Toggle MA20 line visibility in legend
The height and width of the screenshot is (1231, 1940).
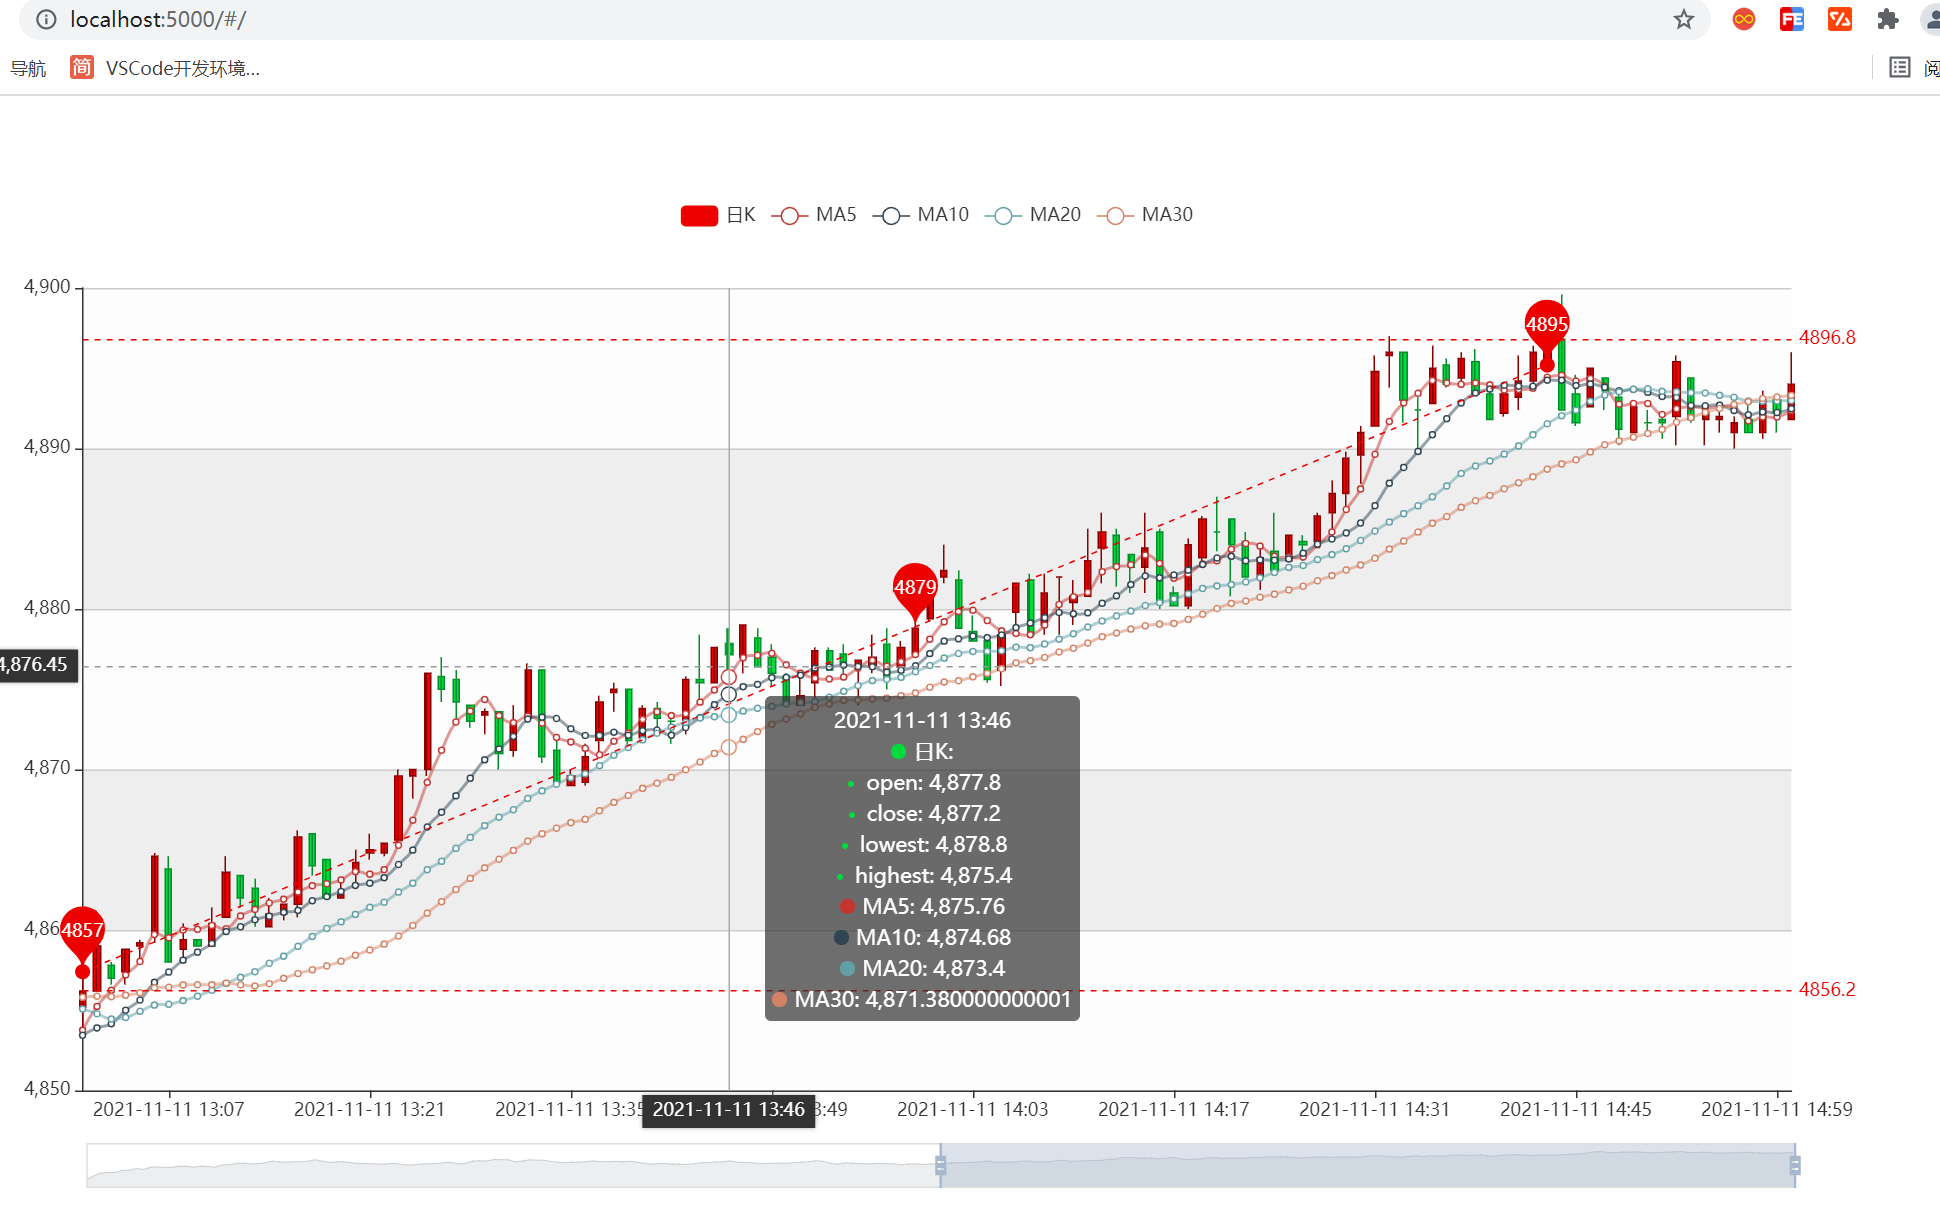(1032, 215)
